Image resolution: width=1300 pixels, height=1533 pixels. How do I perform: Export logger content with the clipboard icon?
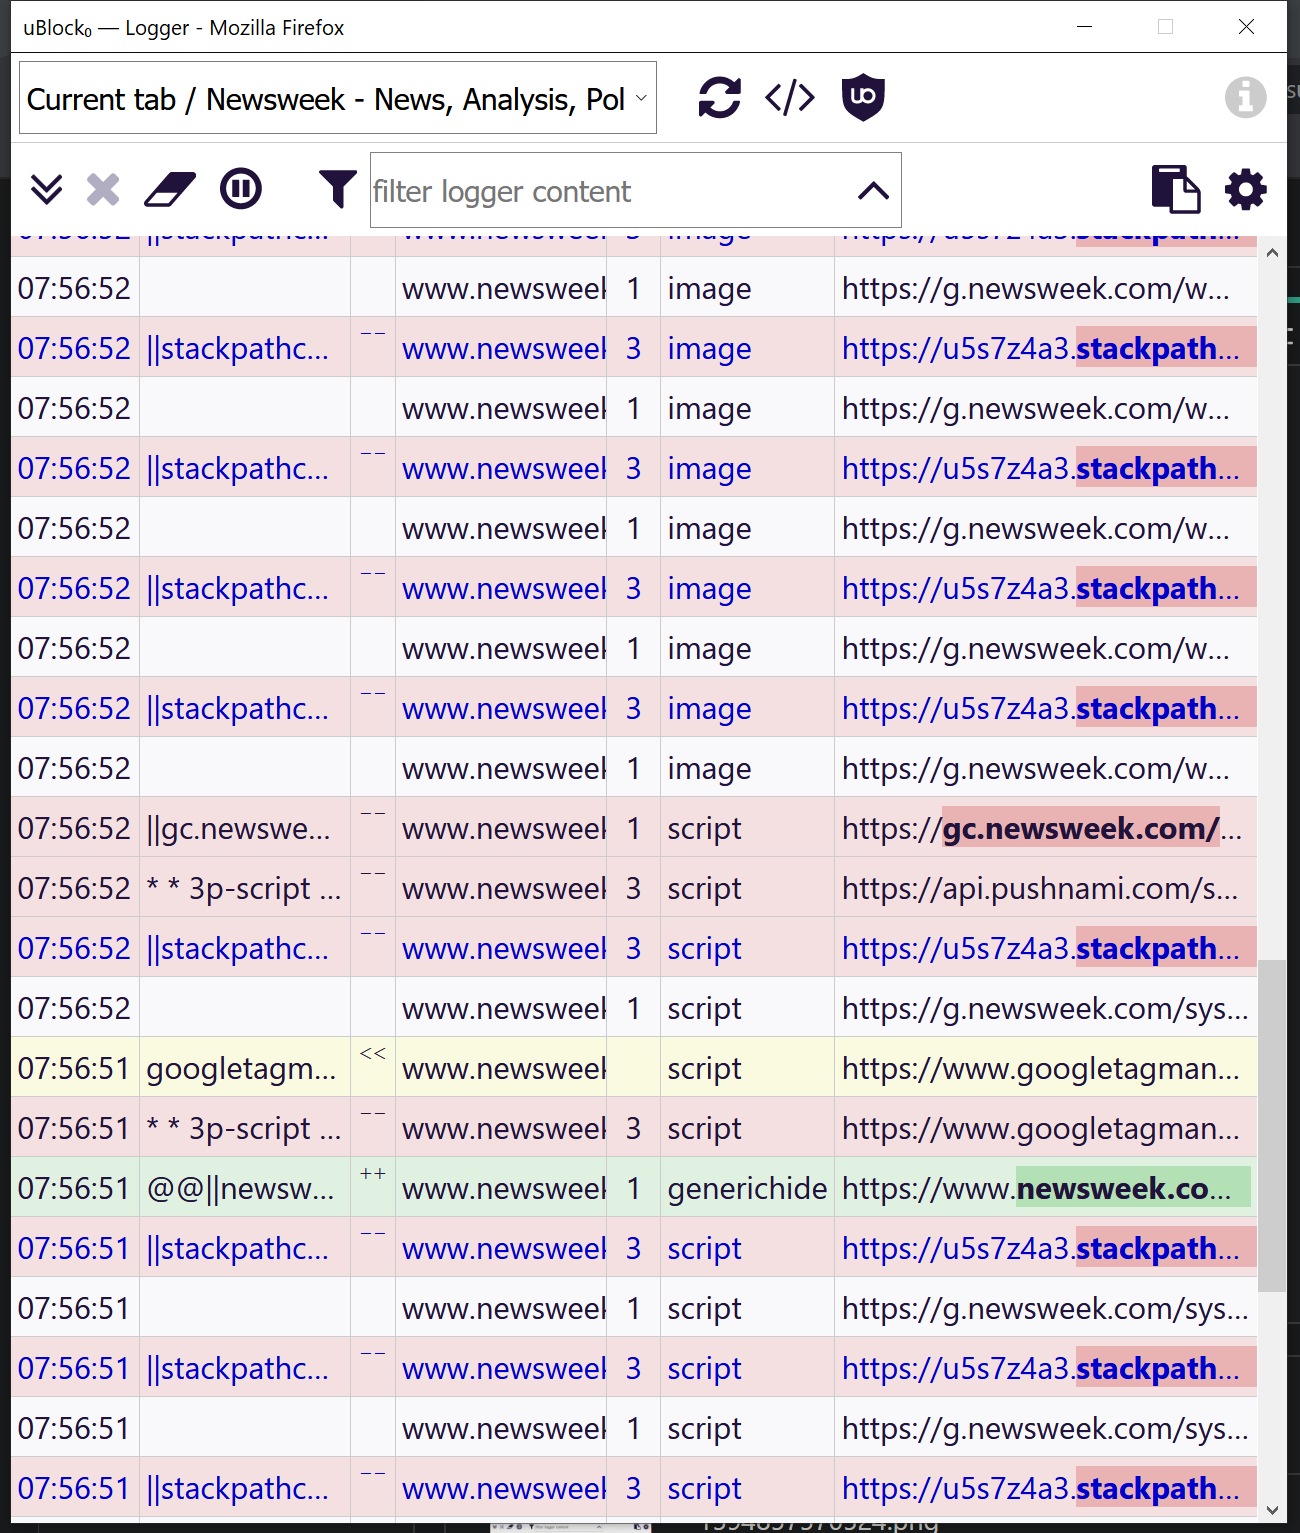(x=1176, y=189)
